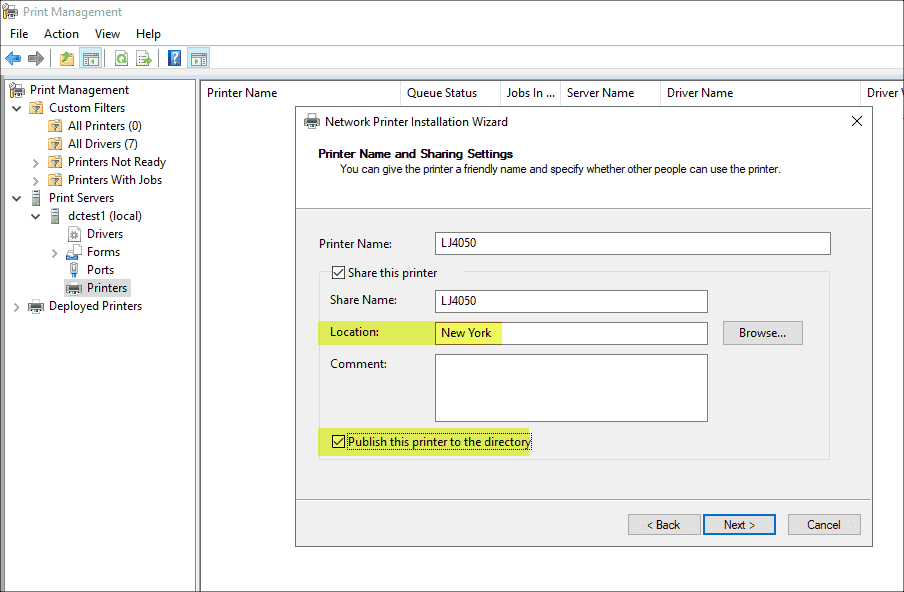Close the Network Printer Installation Wizard
The image size is (904, 592).
coord(857,121)
